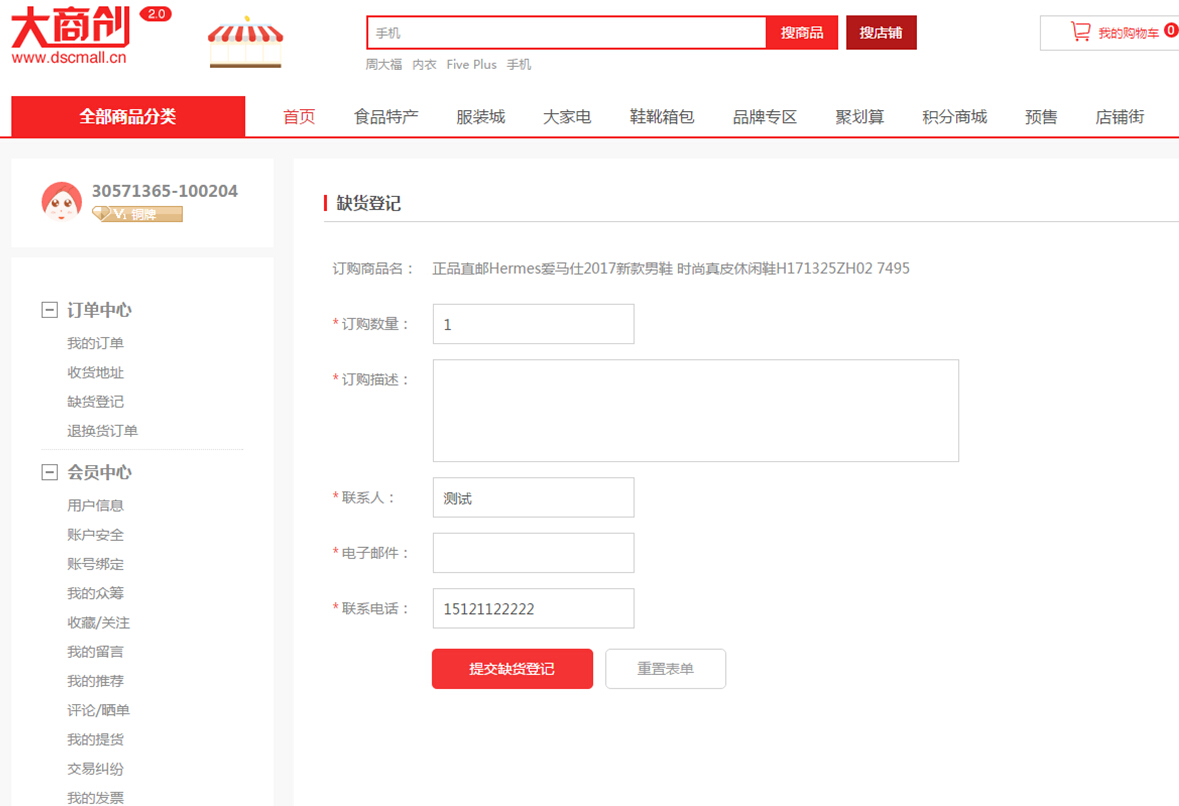Focus the 订购描述 text area
The width and height of the screenshot is (1179, 806).
point(696,411)
